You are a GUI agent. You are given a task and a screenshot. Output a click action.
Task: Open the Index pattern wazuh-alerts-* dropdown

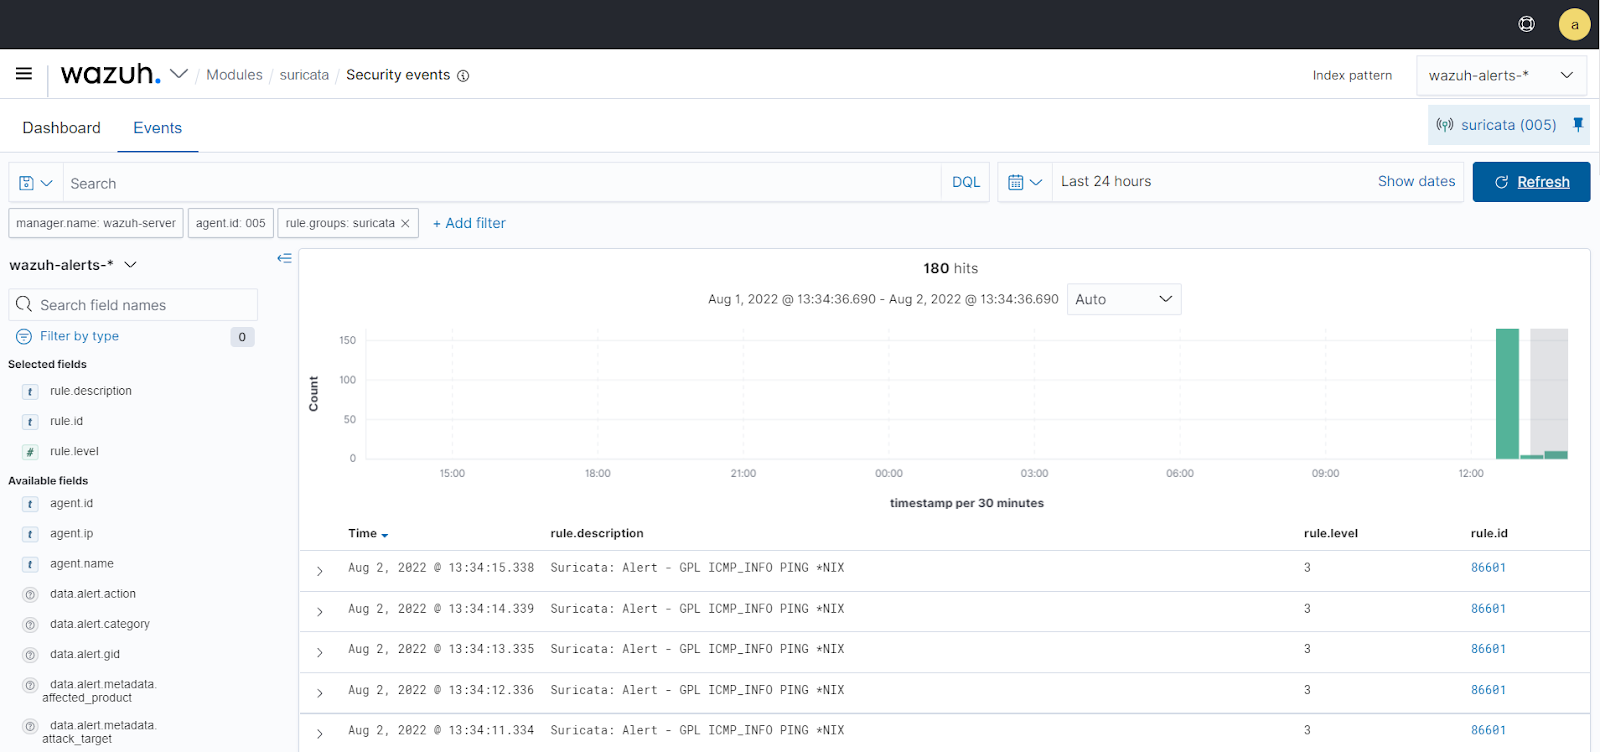(x=1501, y=75)
